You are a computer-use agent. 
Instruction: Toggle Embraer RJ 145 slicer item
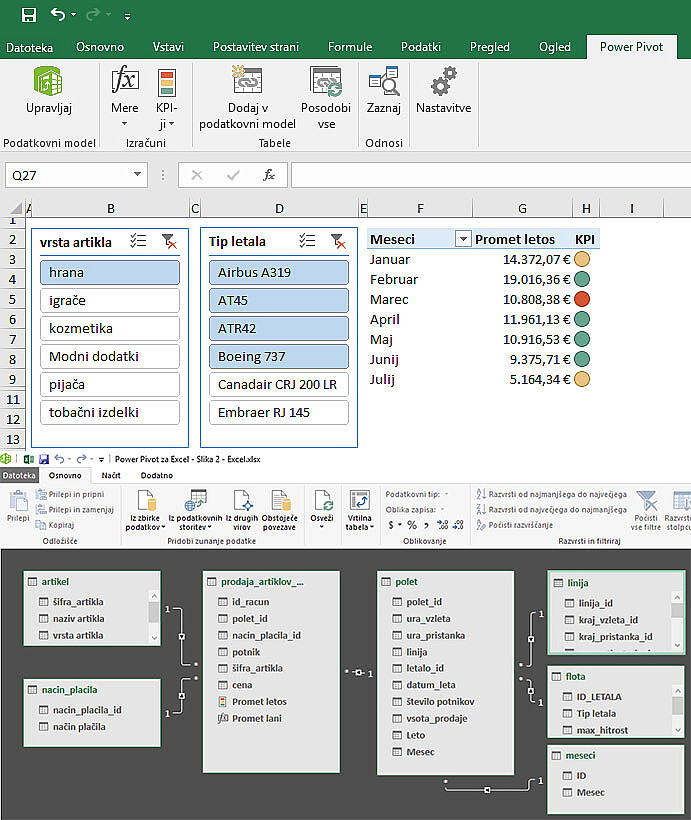[279, 413]
